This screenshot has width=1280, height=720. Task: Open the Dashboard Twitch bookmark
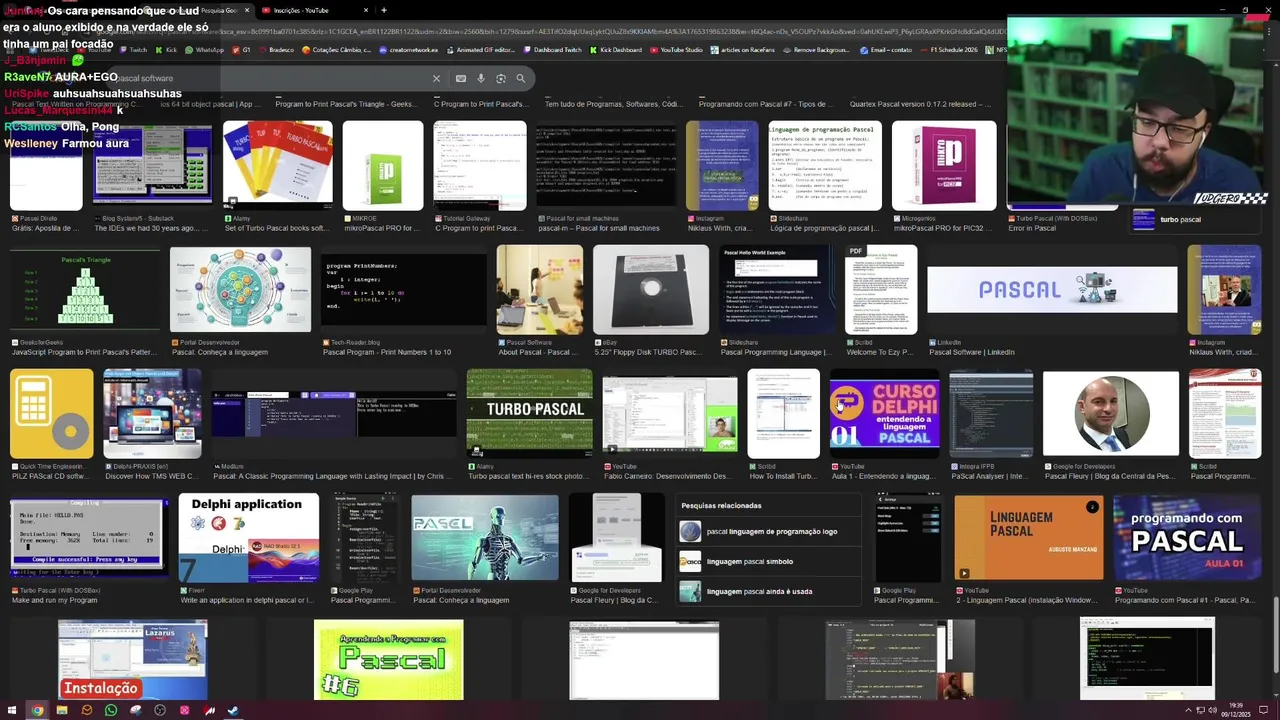pos(552,49)
